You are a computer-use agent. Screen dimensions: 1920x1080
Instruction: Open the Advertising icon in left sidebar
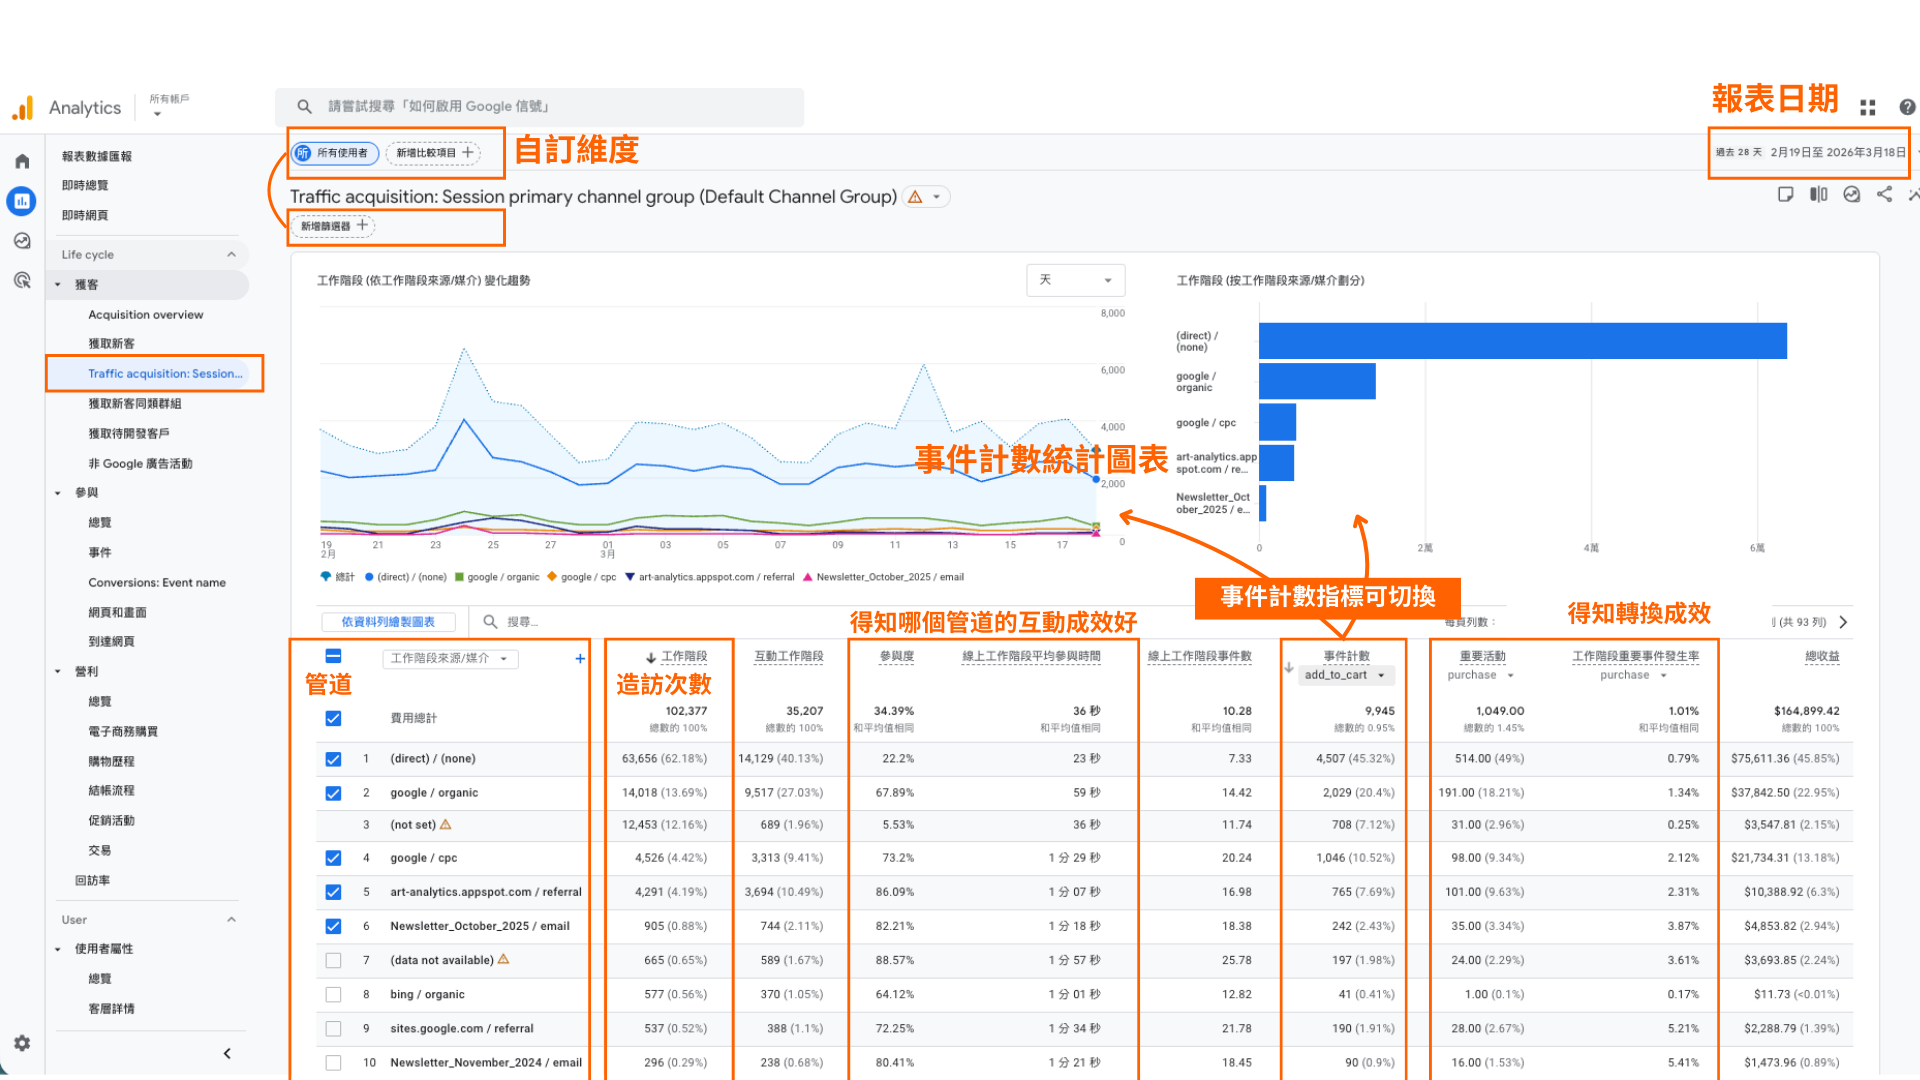[x=22, y=281]
